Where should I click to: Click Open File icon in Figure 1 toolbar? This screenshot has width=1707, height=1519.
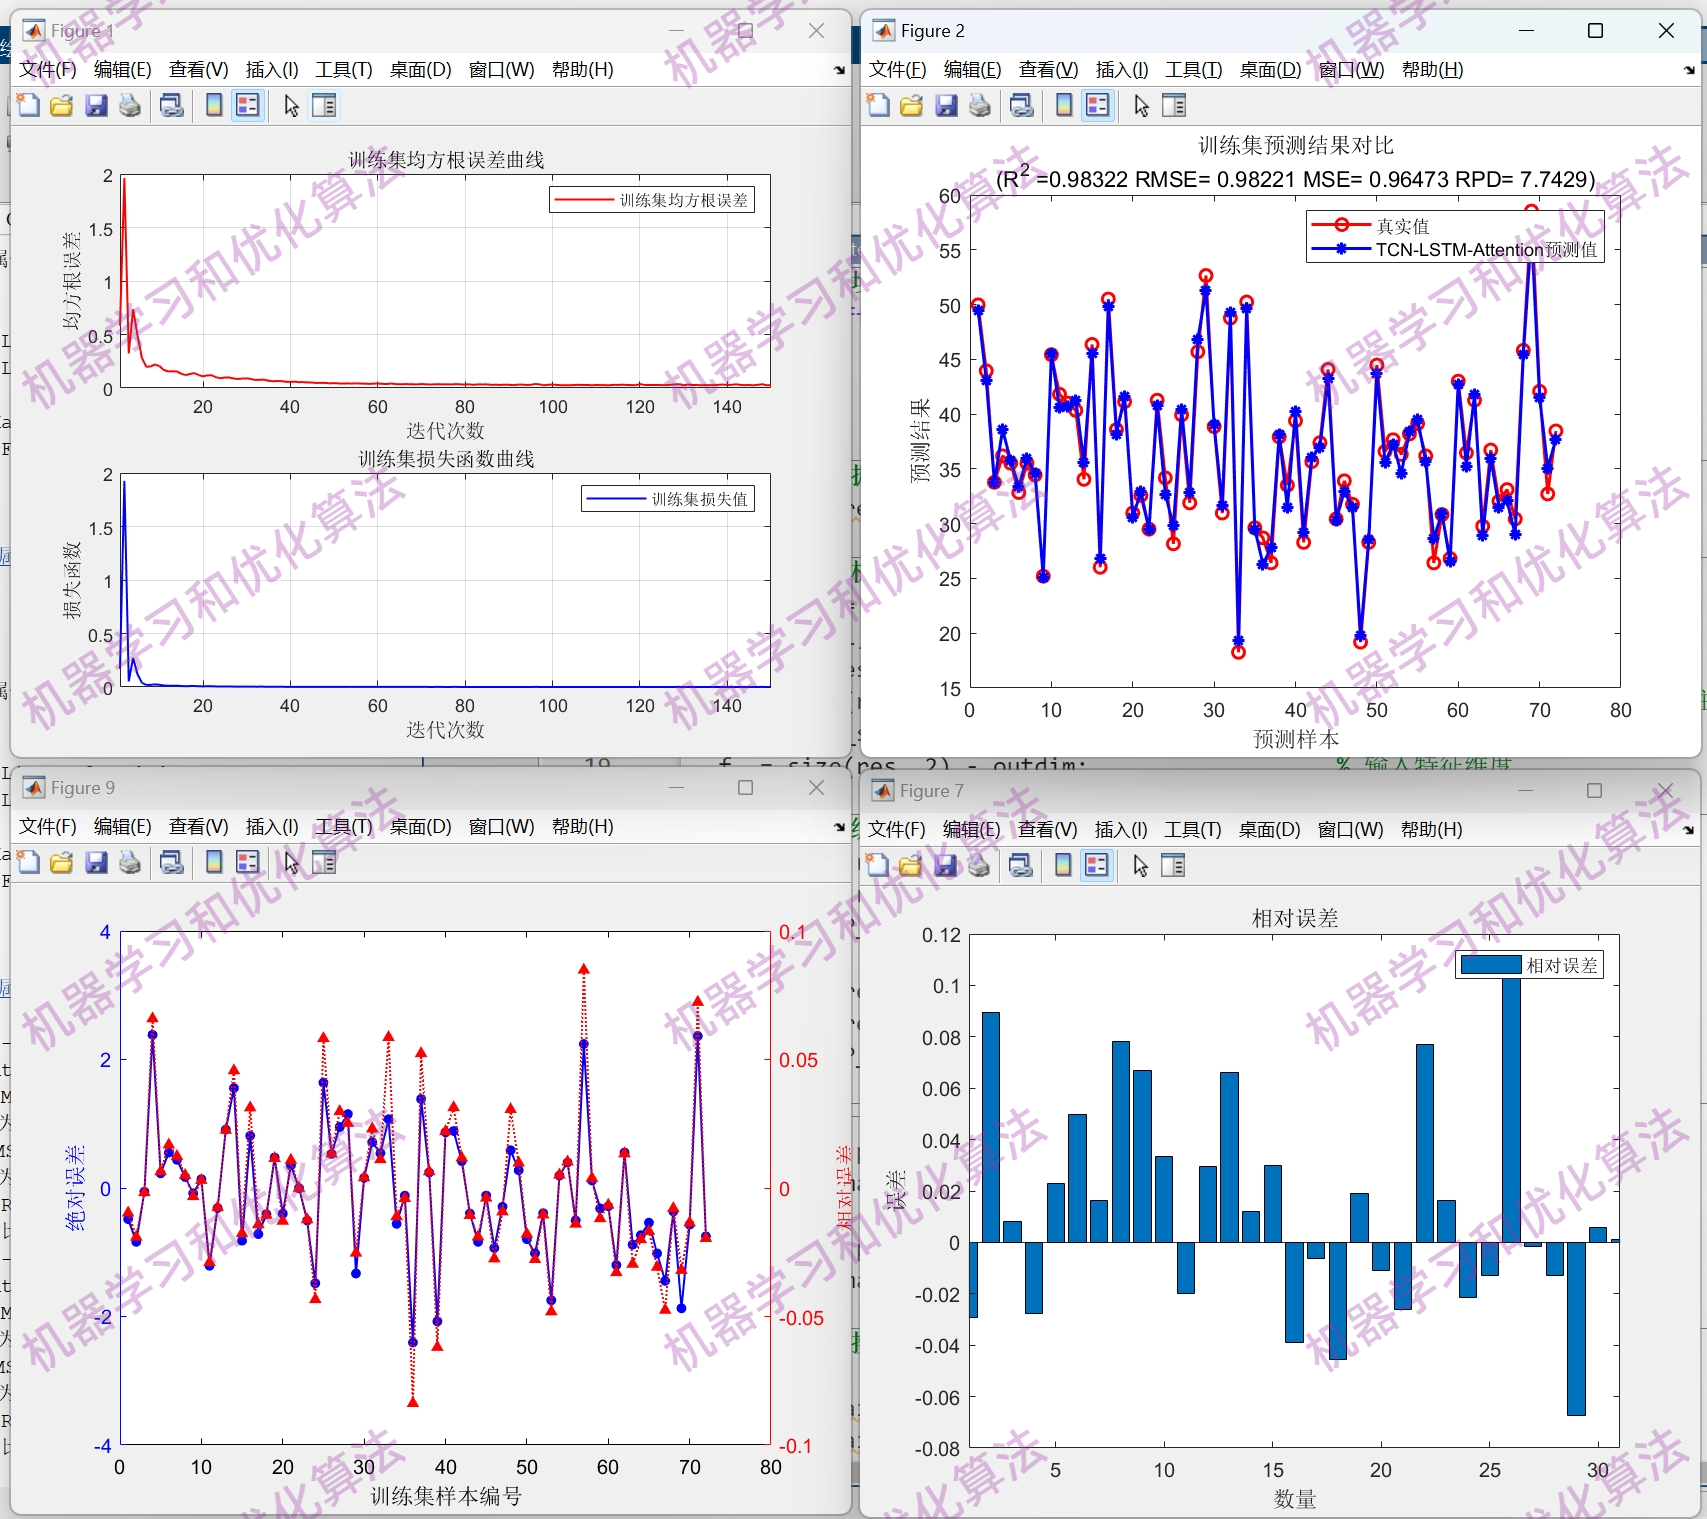tap(62, 105)
